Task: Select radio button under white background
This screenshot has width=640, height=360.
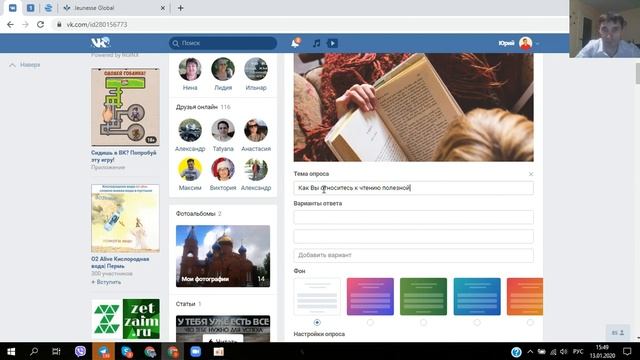Action: 317,322
